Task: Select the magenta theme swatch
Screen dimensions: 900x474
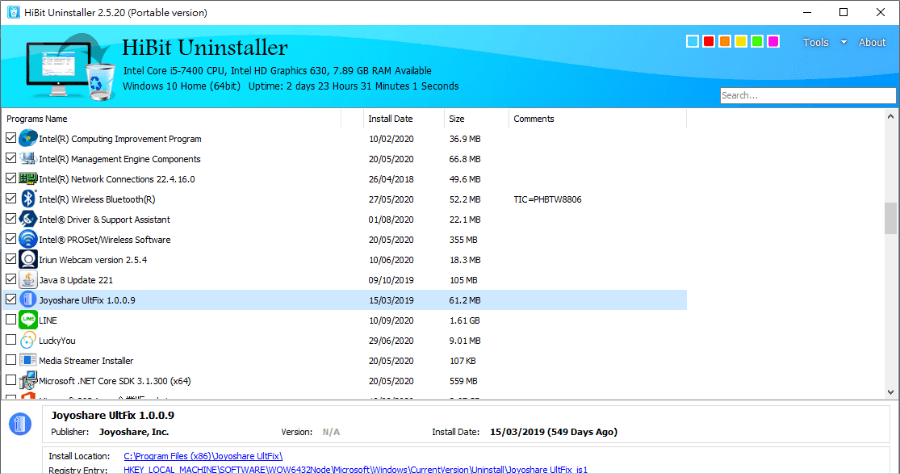Action: pos(773,41)
